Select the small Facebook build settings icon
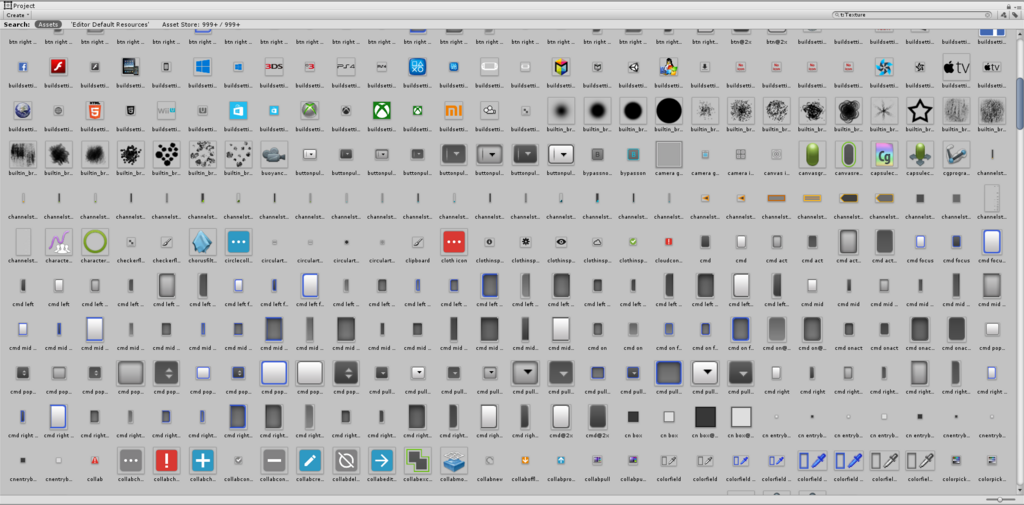 [x=23, y=67]
